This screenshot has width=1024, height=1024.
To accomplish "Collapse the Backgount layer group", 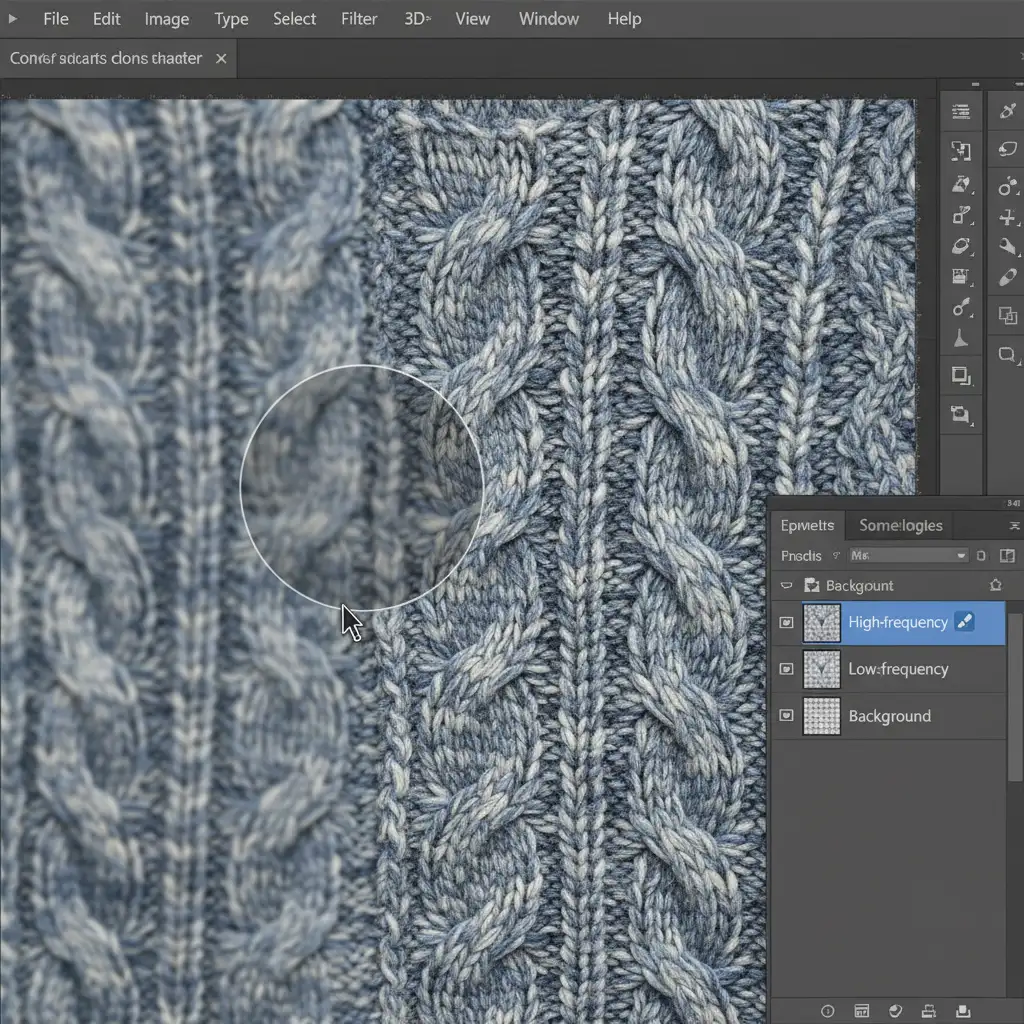I will (x=786, y=586).
